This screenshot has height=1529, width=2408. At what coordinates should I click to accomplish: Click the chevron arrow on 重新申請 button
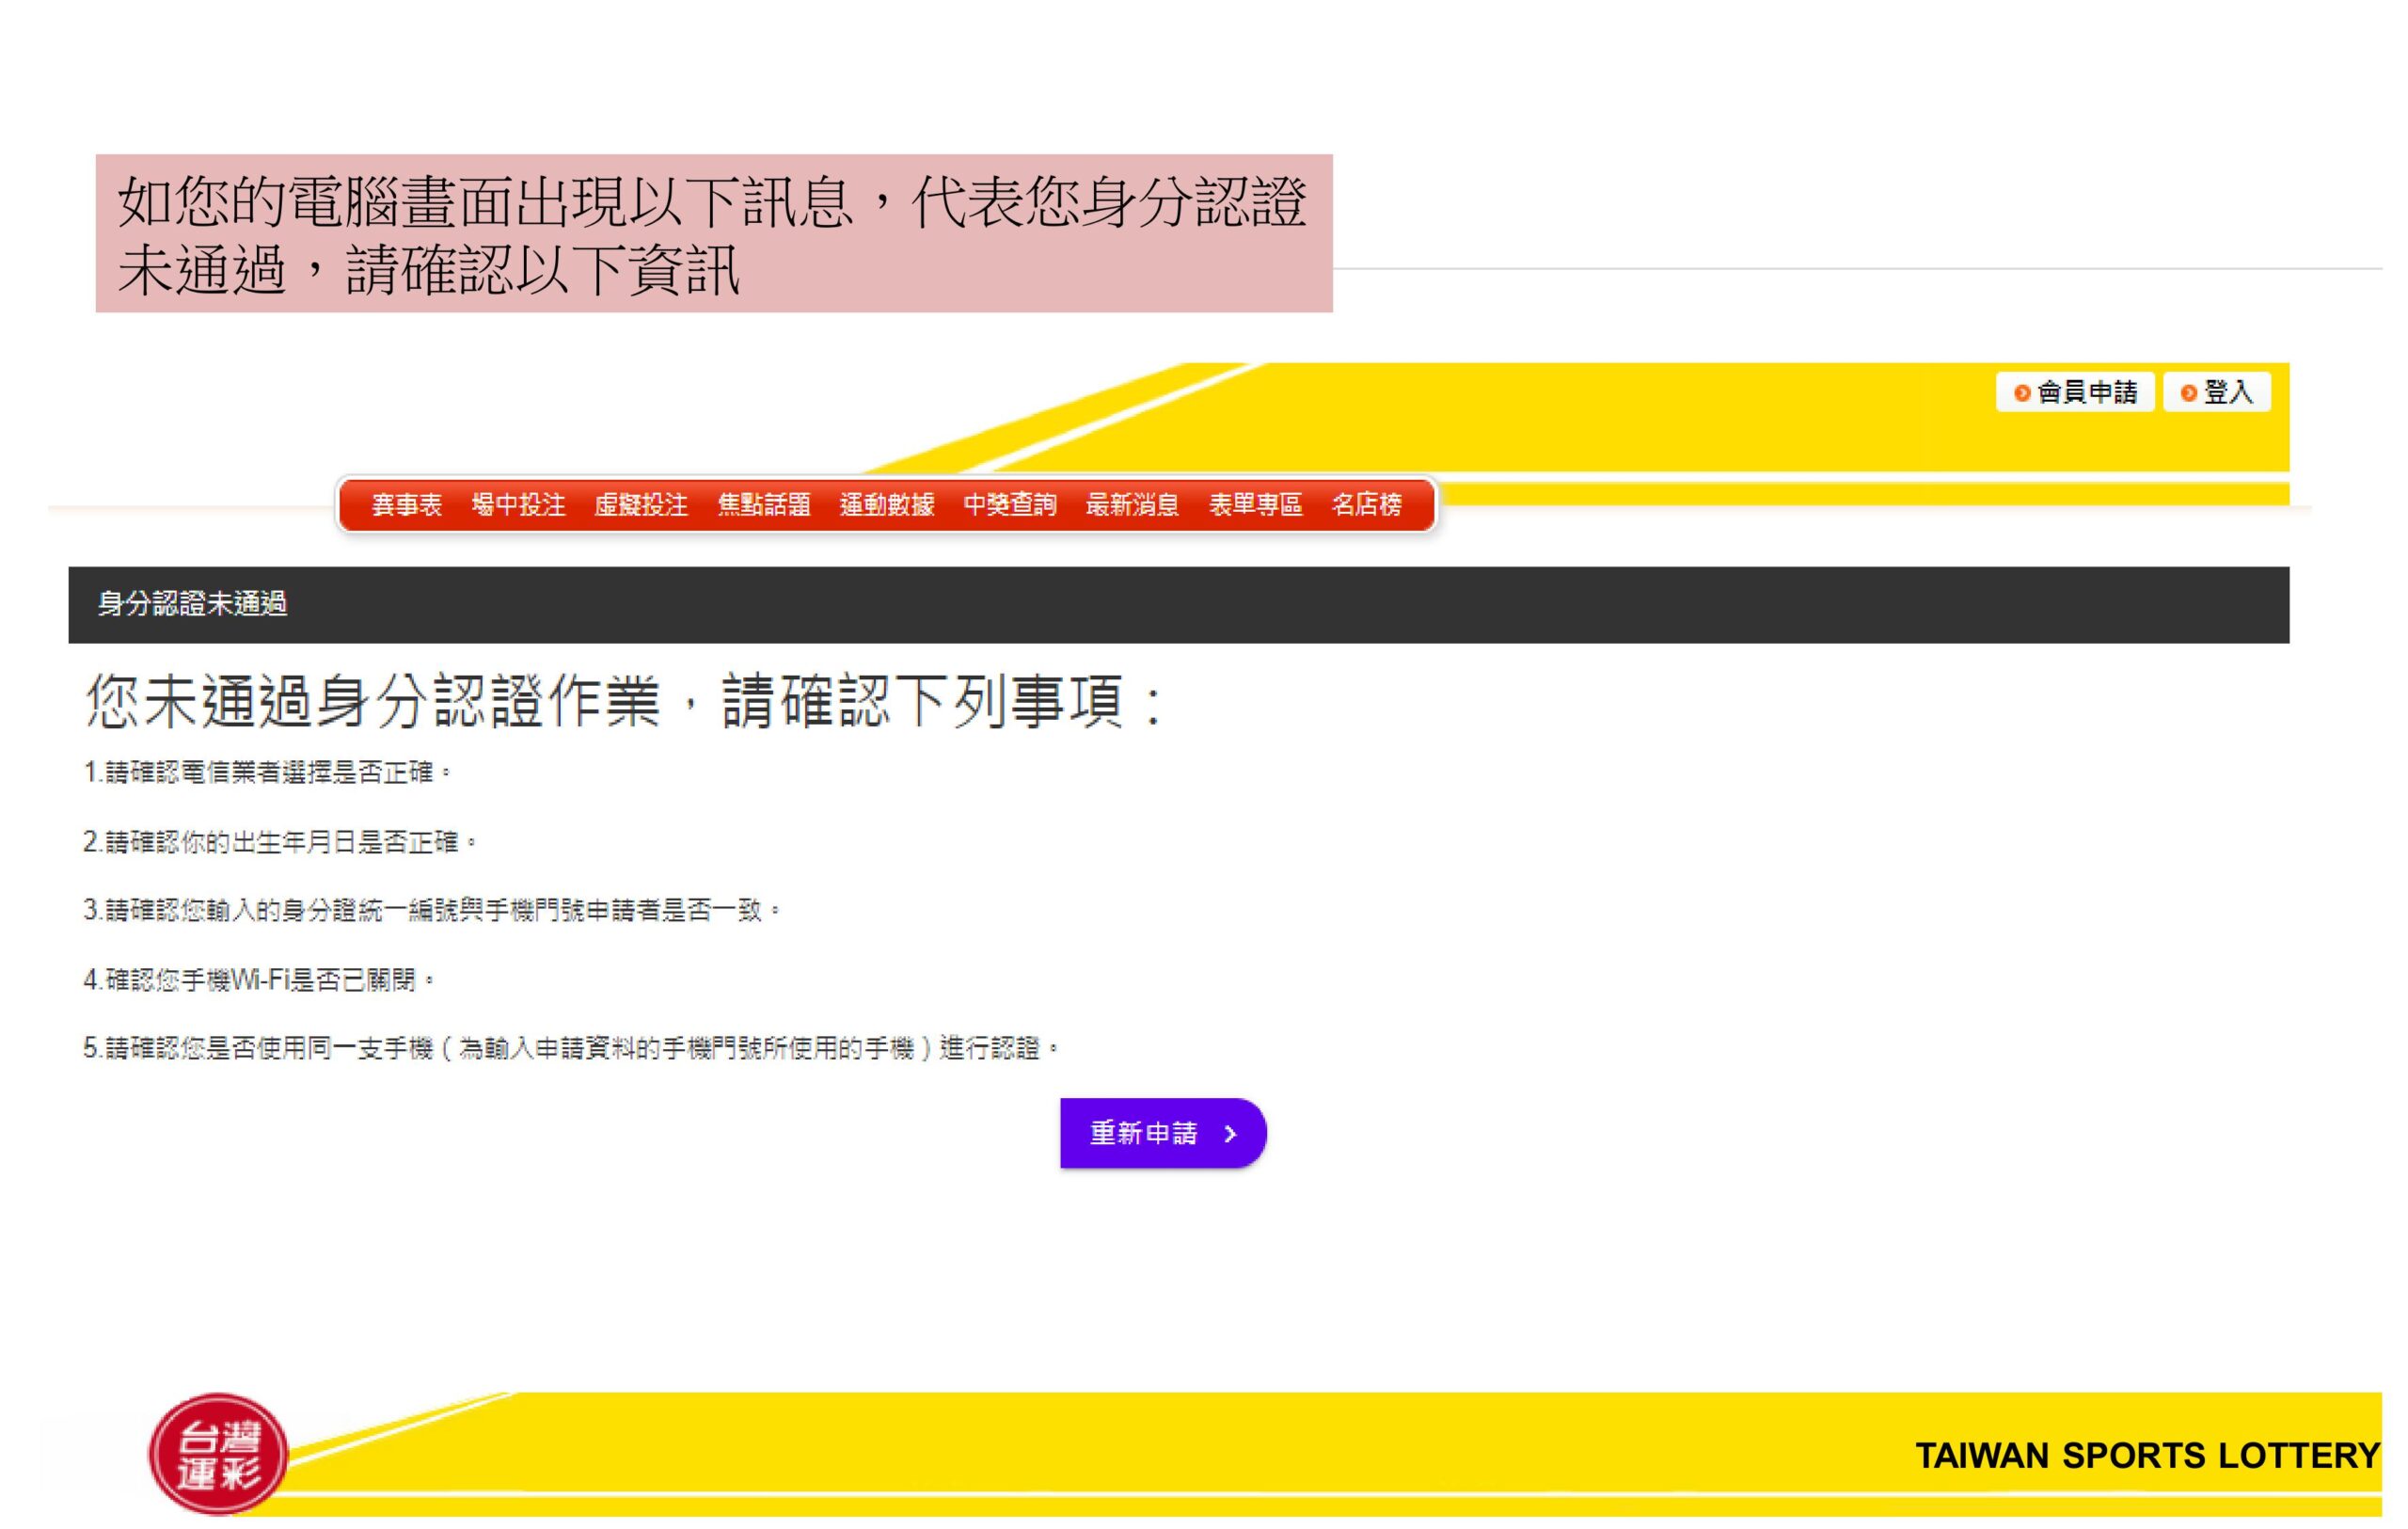[1231, 1133]
